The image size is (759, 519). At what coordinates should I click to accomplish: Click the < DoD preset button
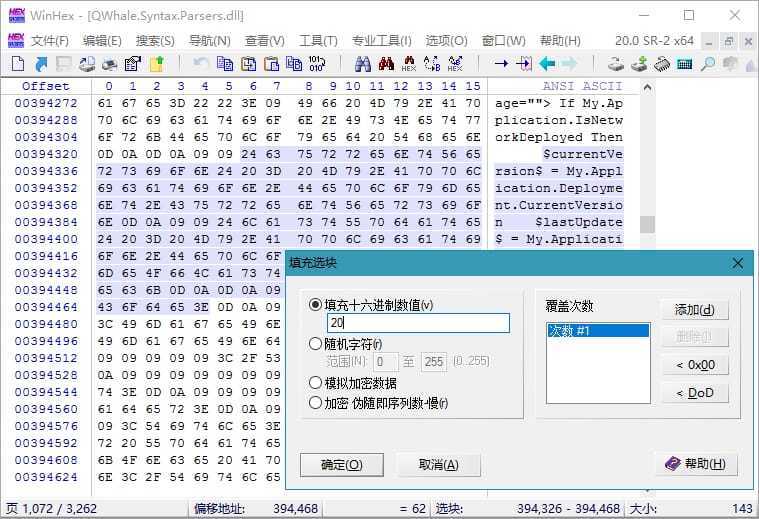click(x=695, y=393)
